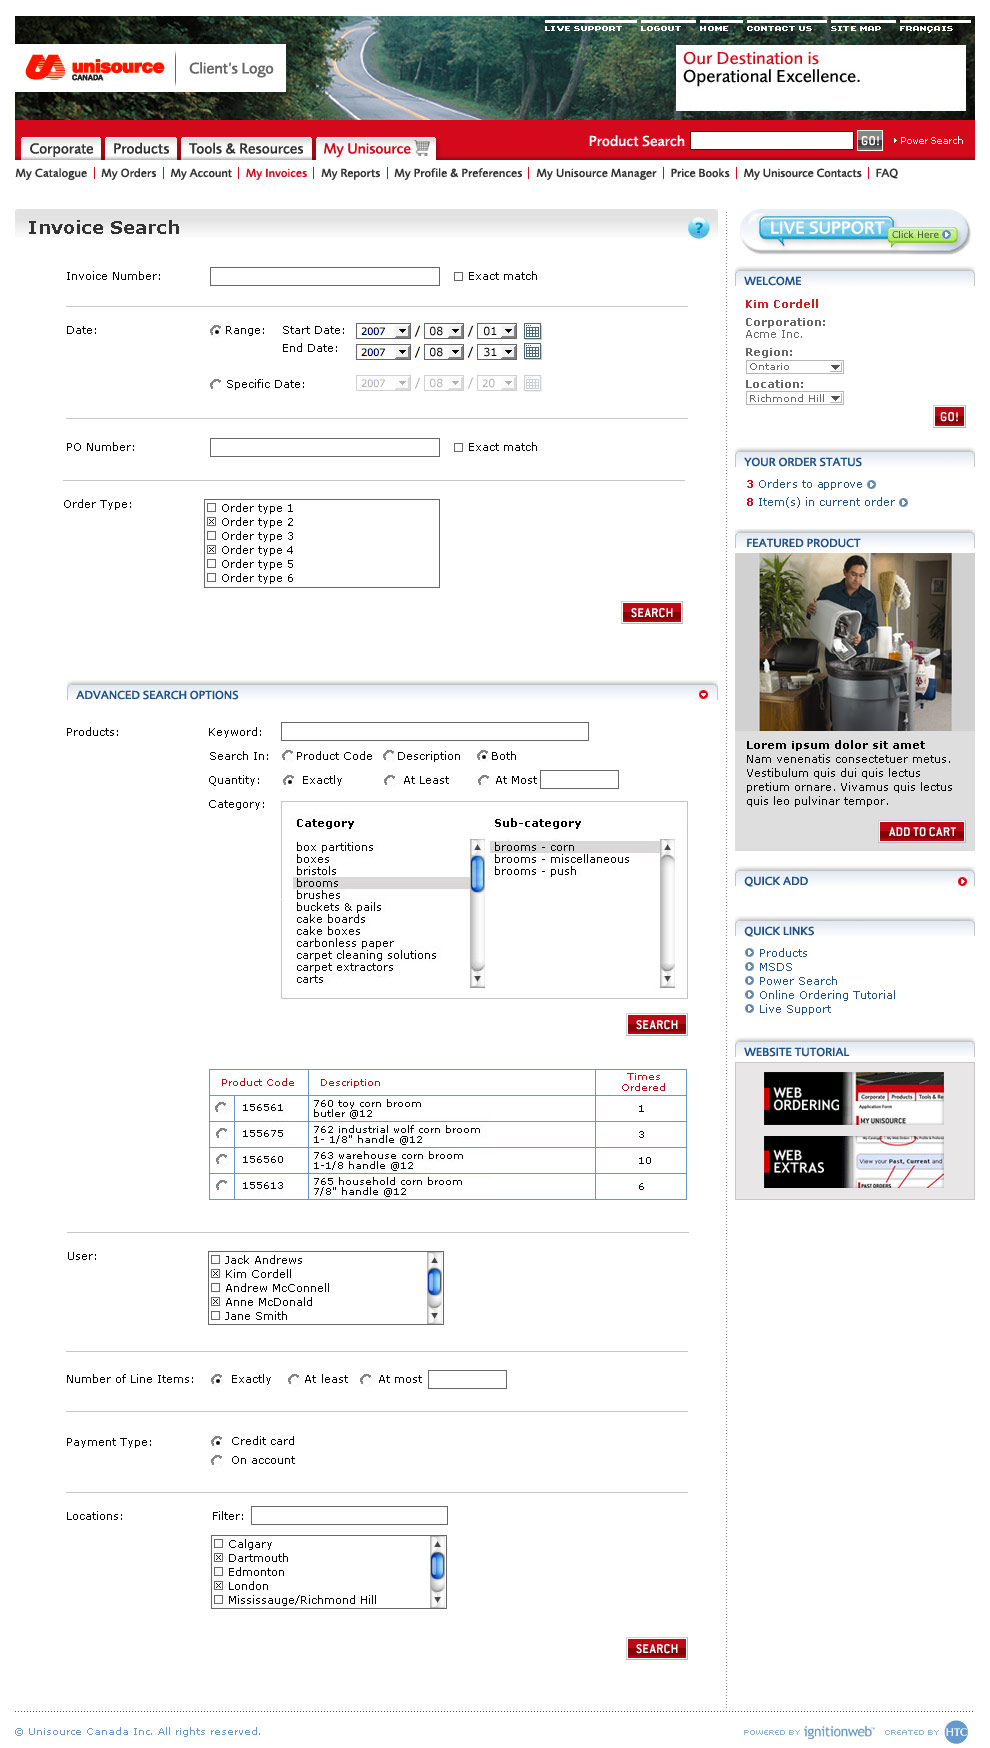The image size is (990, 1748).
Task: Tick the Order type 3 checkbox
Action: tap(212, 536)
